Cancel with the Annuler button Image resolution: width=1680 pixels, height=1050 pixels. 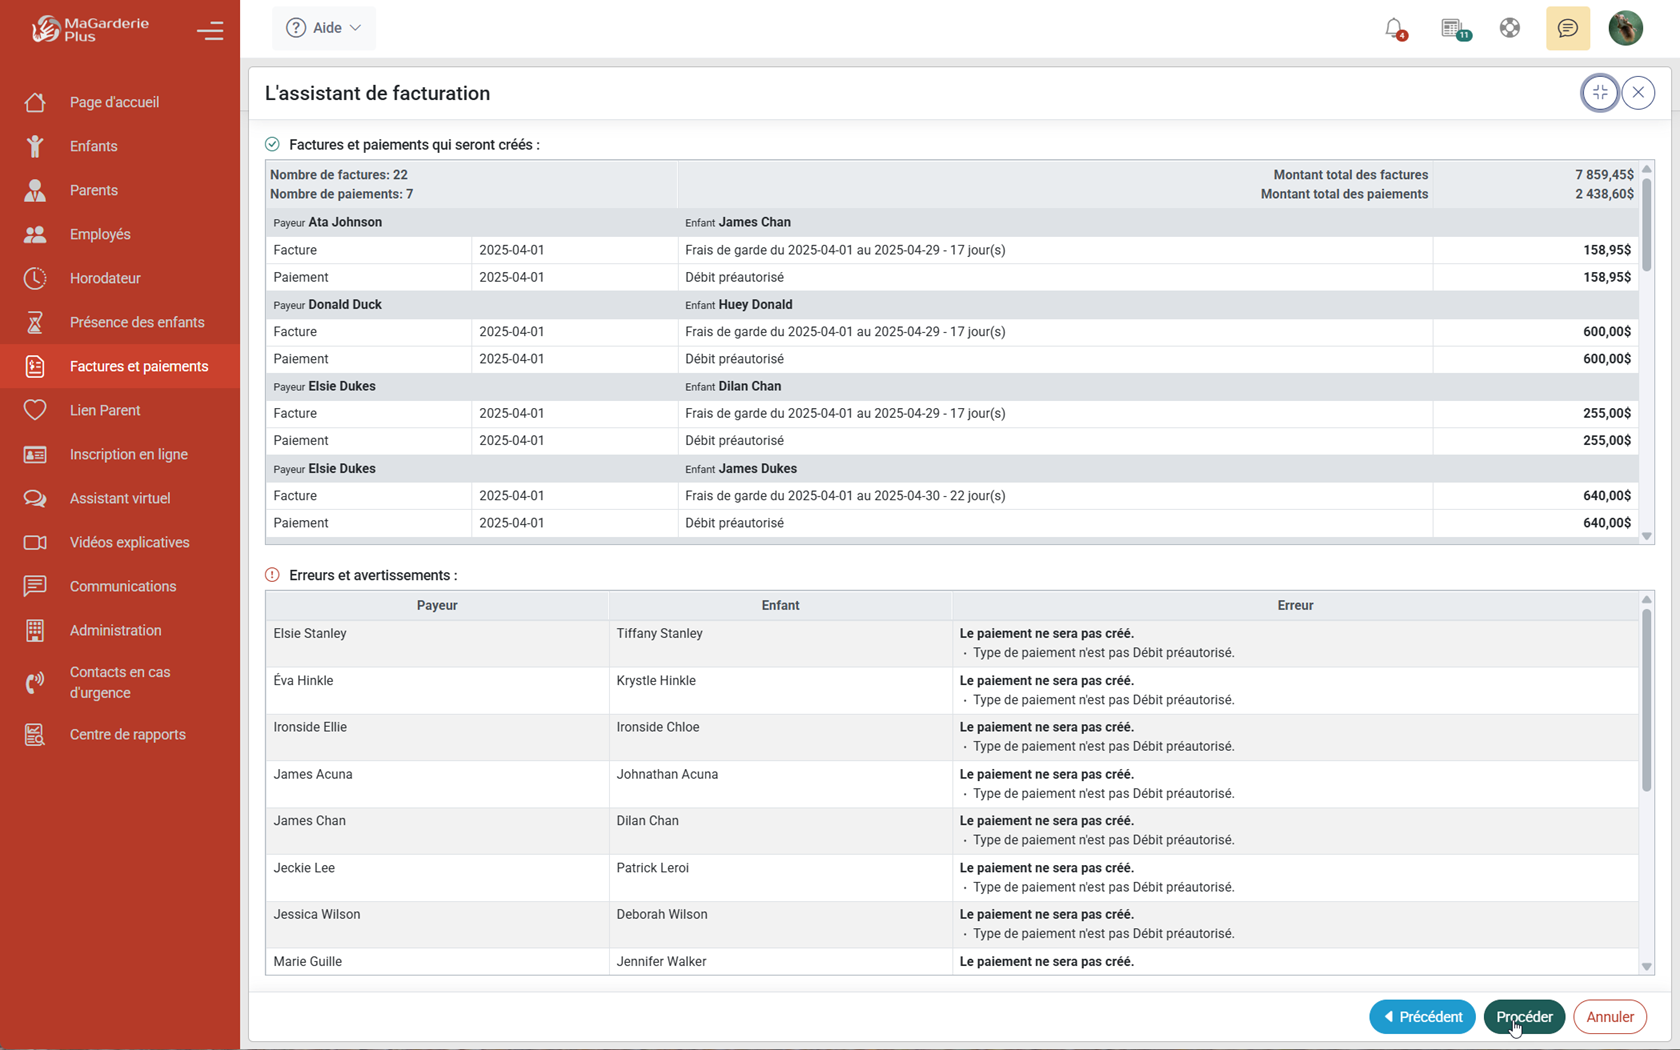point(1609,1017)
